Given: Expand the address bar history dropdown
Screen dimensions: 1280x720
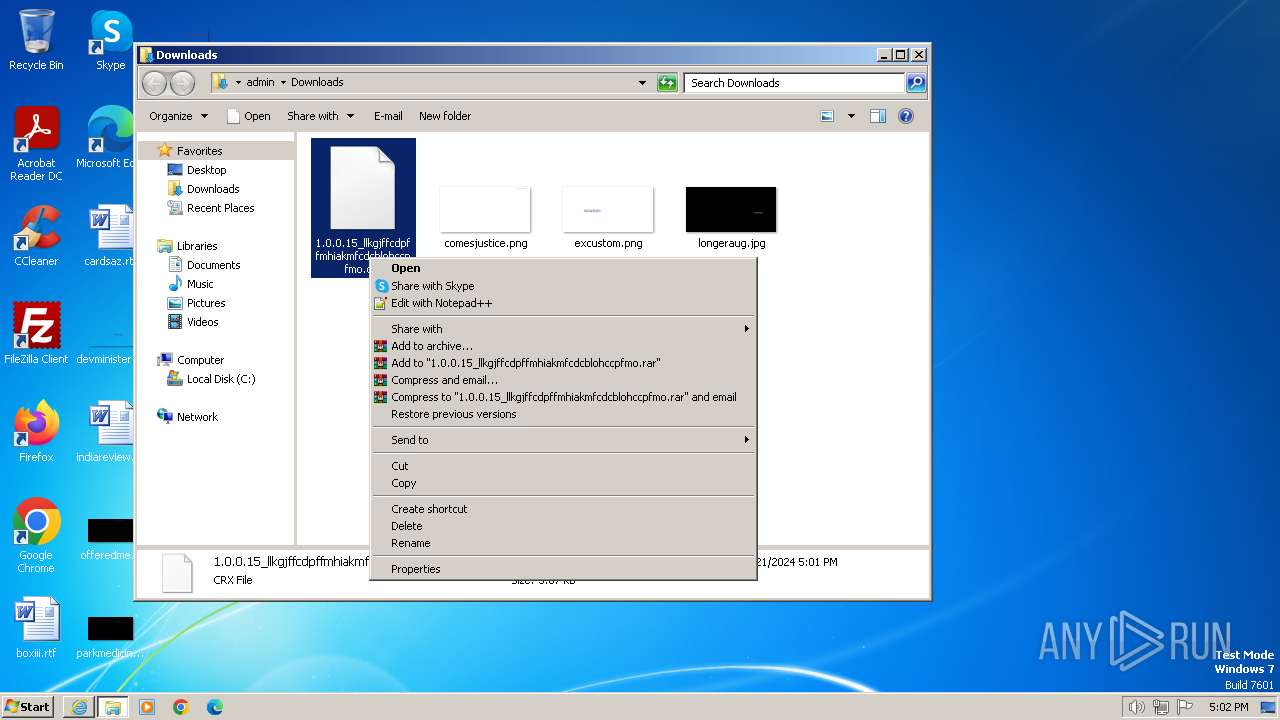Looking at the screenshot, I should click(x=642, y=83).
